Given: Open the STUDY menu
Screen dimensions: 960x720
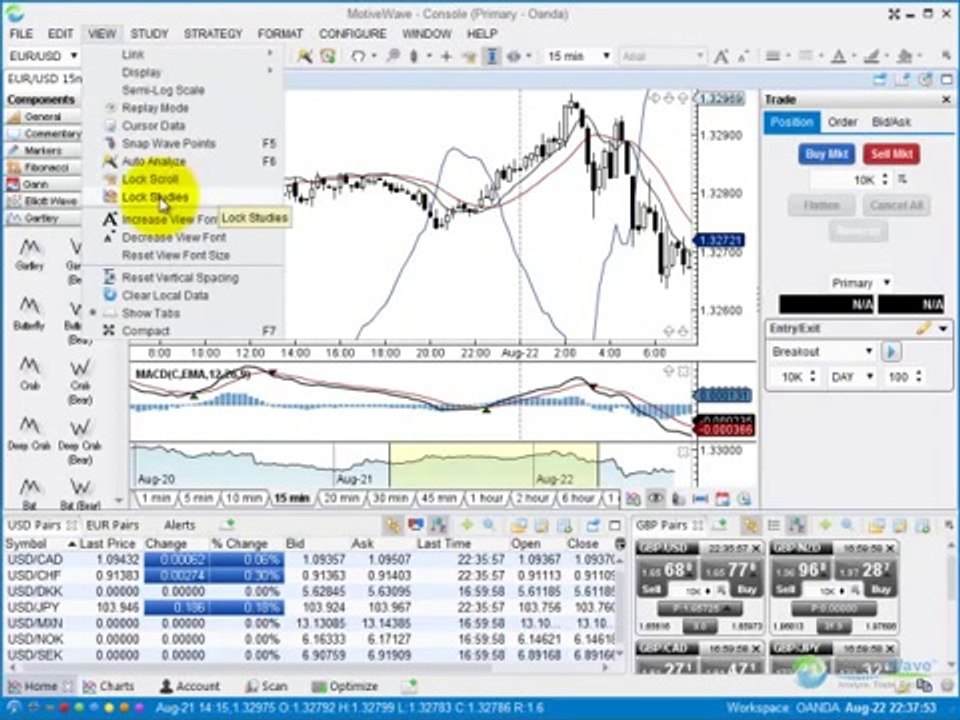Looking at the screenshot, I should (149, 34).
